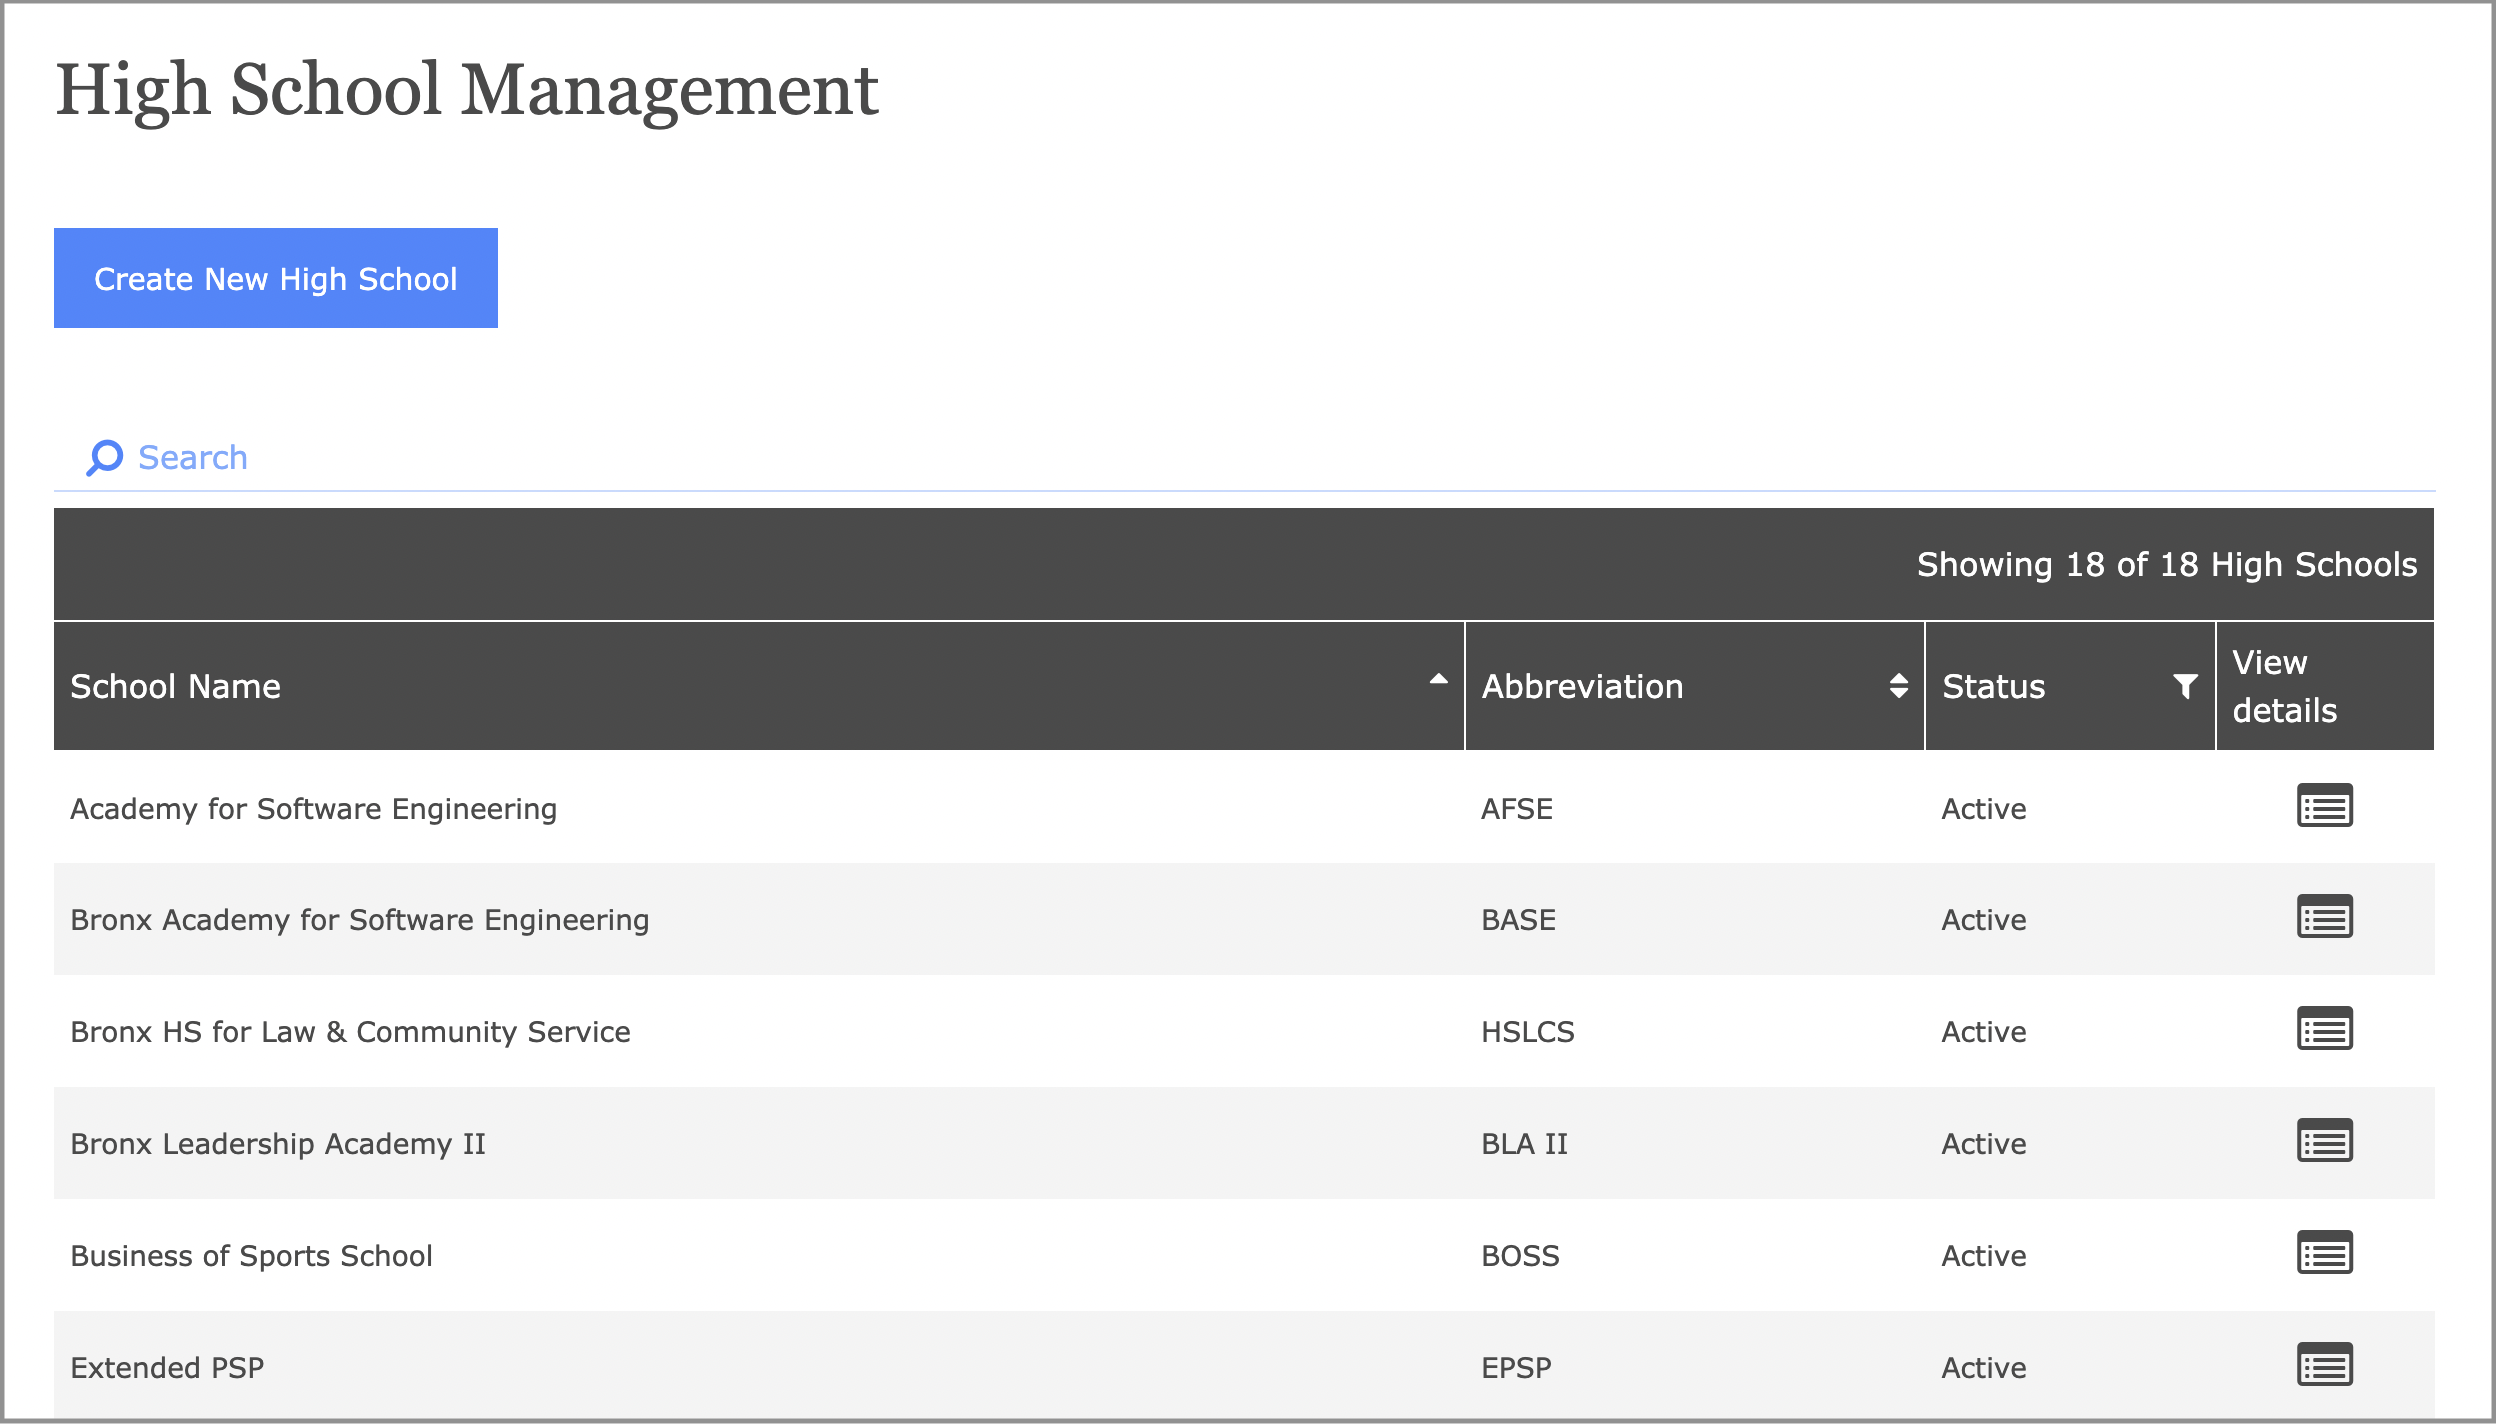This screenshot has width=2496, height=1424.
Task: Select the Bronx Leadership Academy II name
Action: [278, 1144]
